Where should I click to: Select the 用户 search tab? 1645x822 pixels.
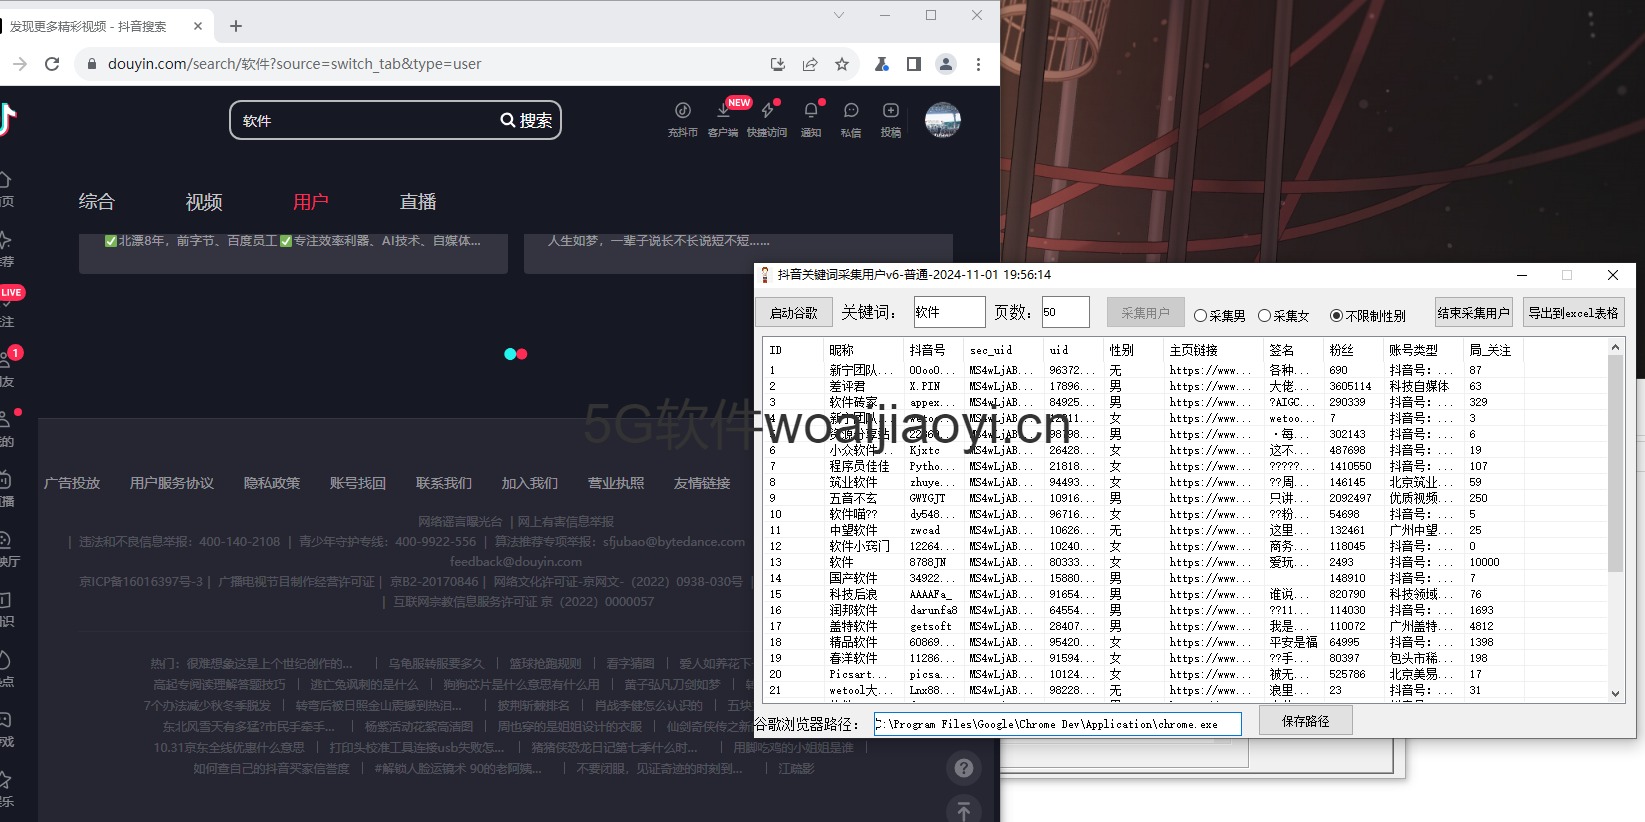(311, 201)
